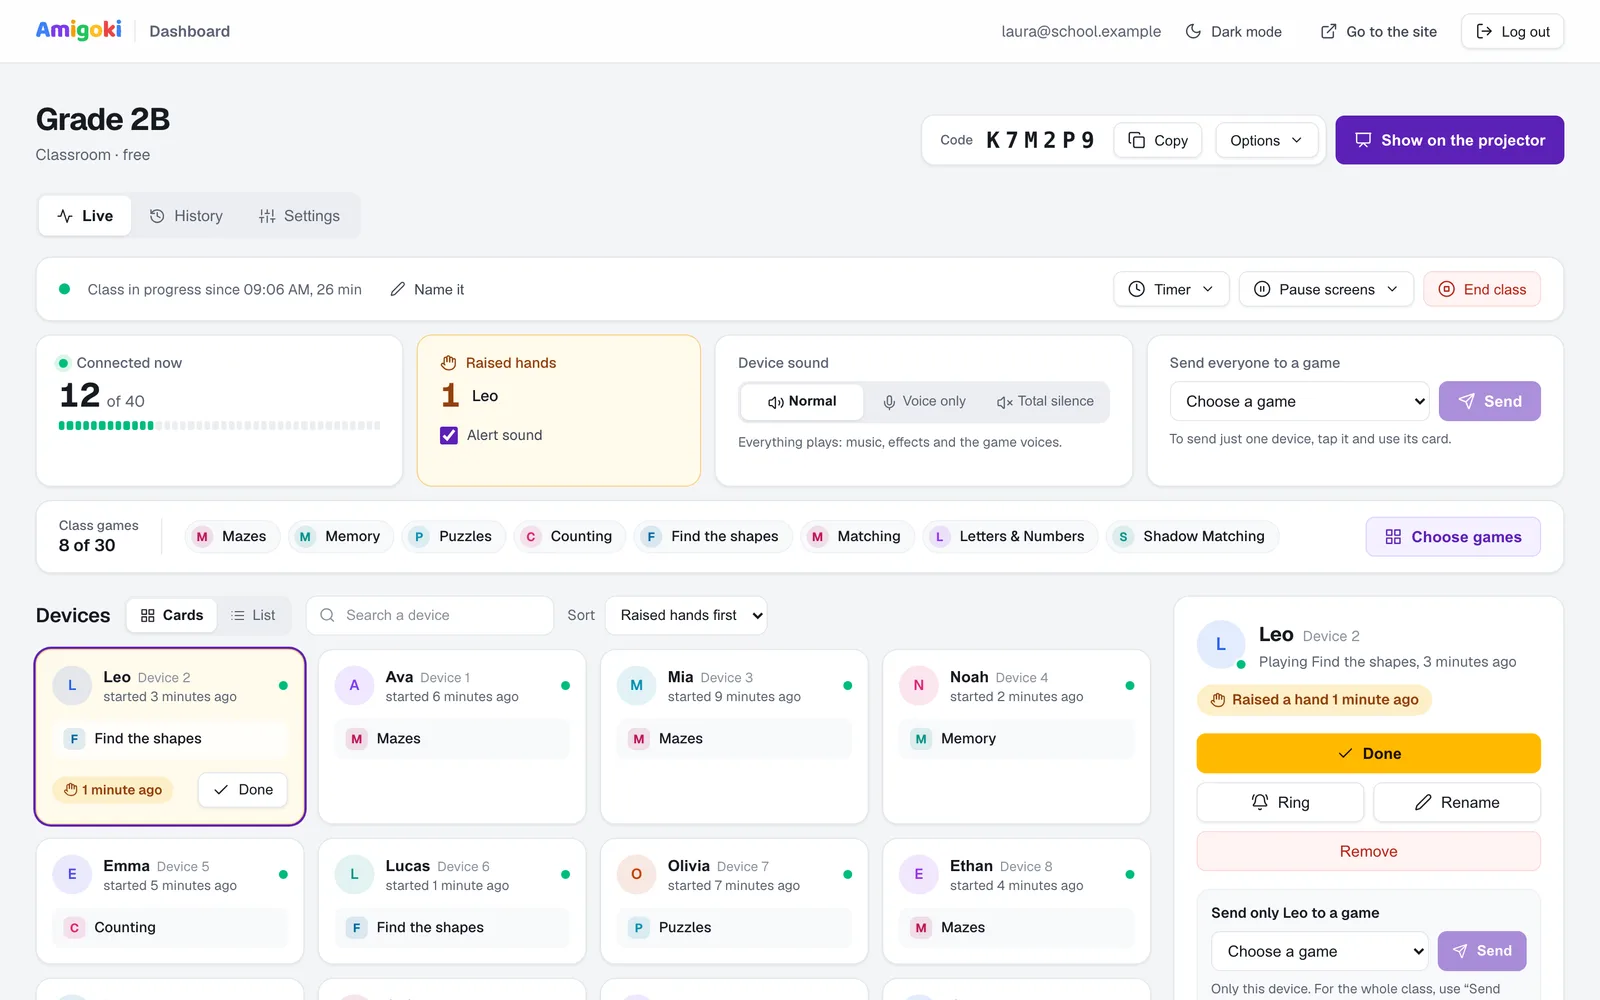
Task: Open Send everyone Choose a game dropdown
Action: 1300,401
